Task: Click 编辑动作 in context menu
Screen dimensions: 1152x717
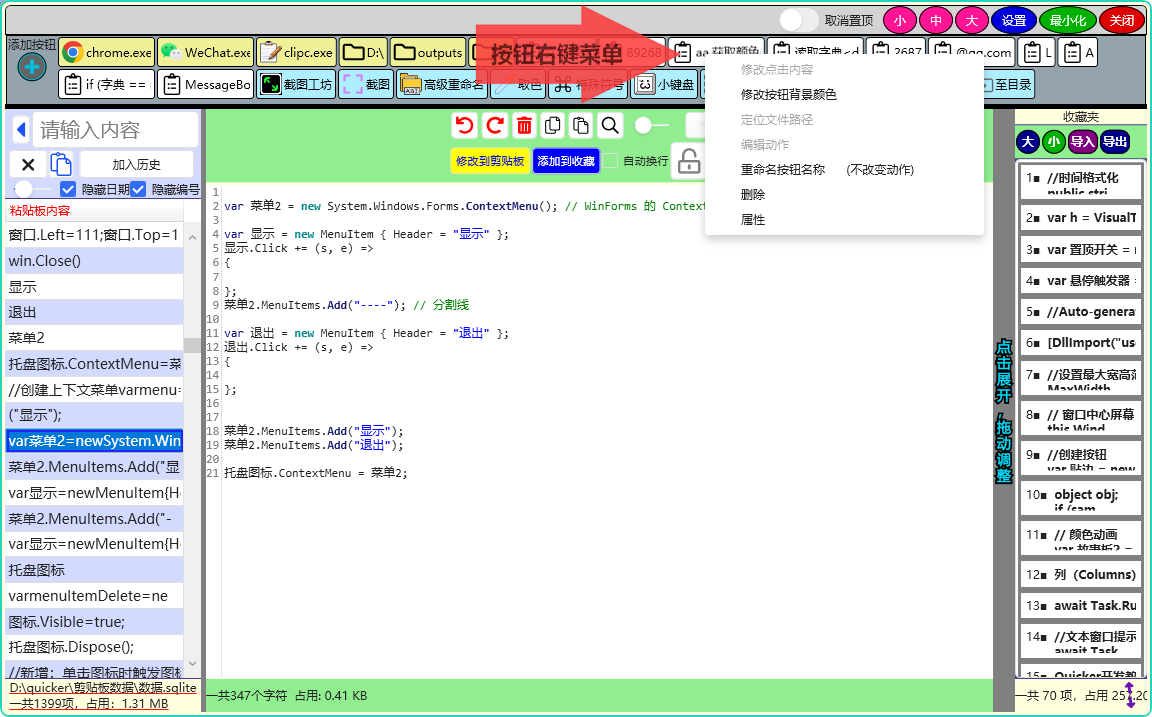Action: click(764, 145)
